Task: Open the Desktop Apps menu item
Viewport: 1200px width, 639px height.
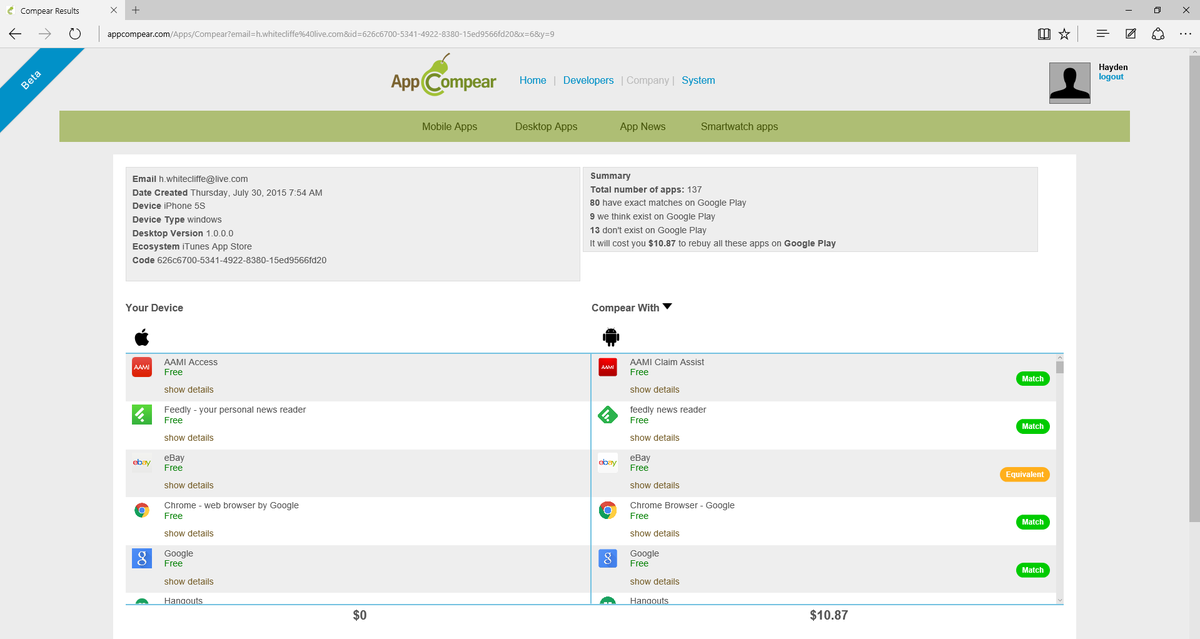Action: pyautogui.click(x=546, y=127)
